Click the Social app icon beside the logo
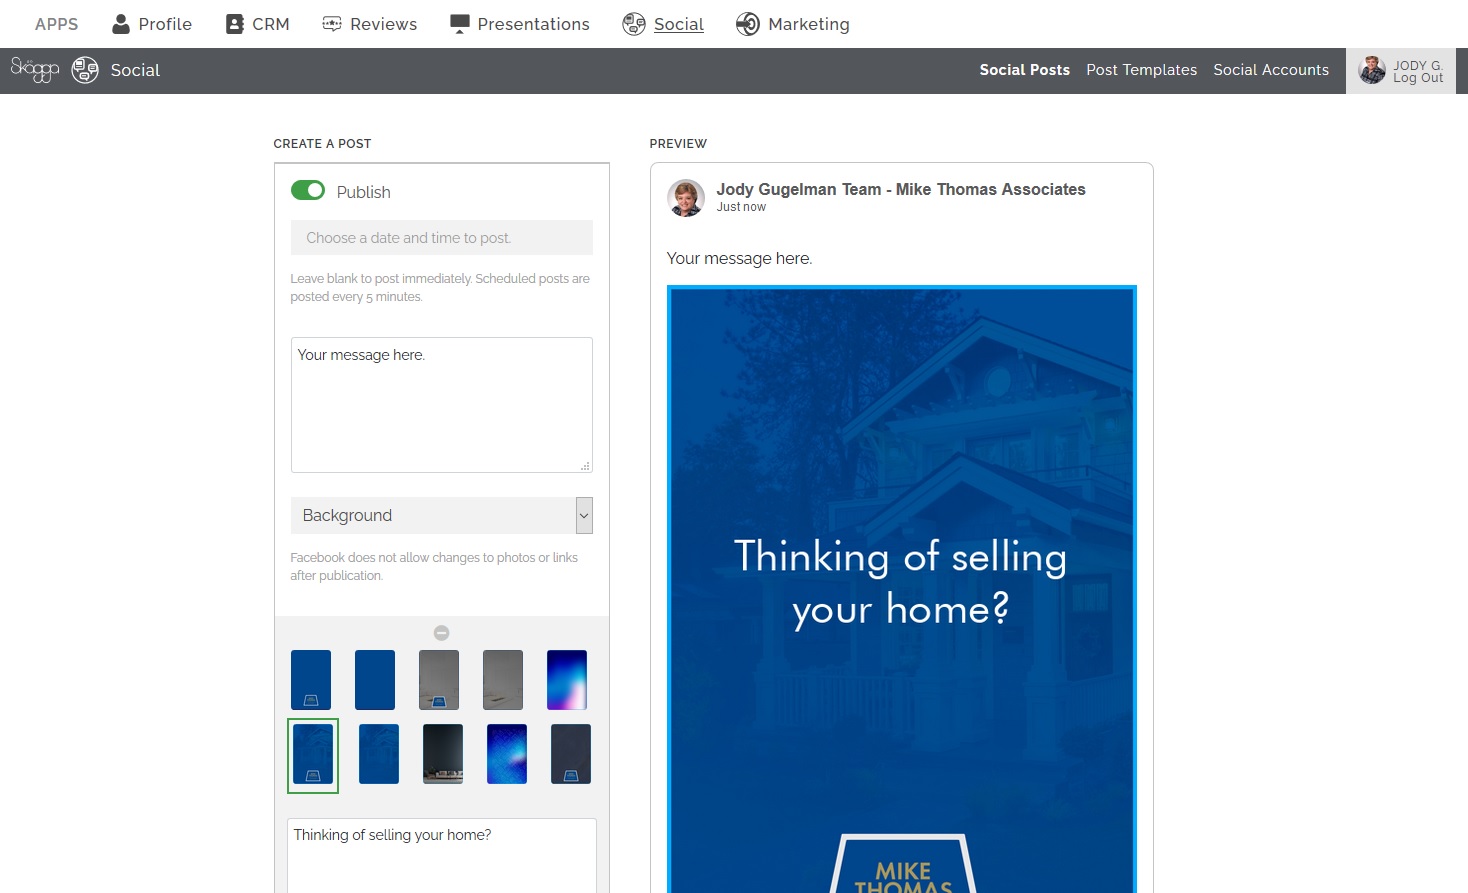 (x=85, y=70)
